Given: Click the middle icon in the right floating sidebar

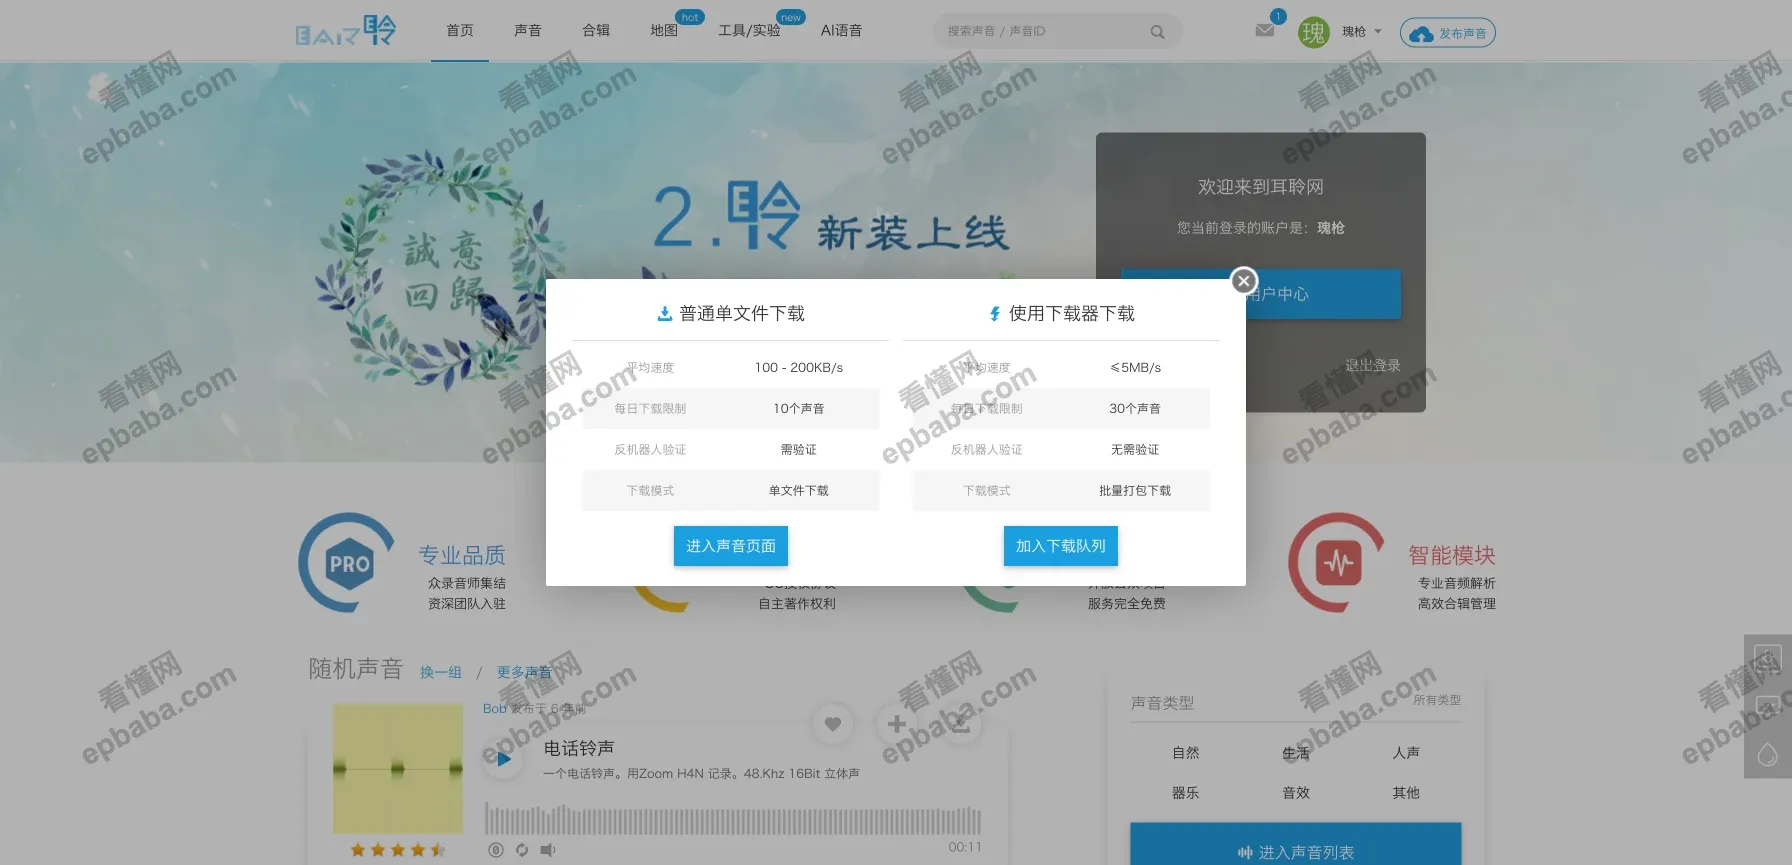Looking at the screenshot, I should coord(1768,707).
